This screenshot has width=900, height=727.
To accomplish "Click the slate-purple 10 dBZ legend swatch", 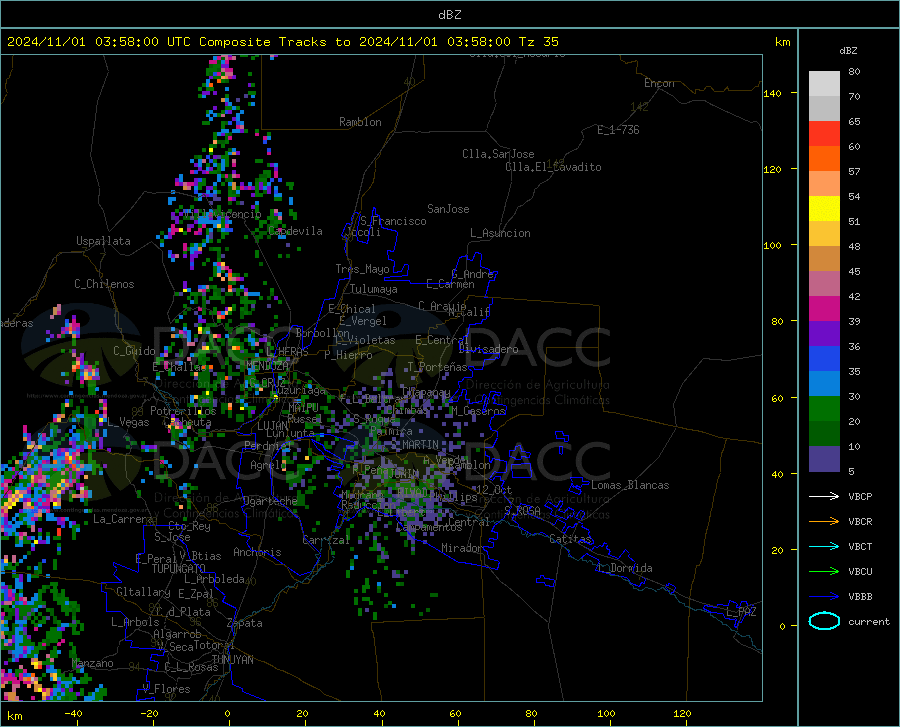I will [824, 458].
